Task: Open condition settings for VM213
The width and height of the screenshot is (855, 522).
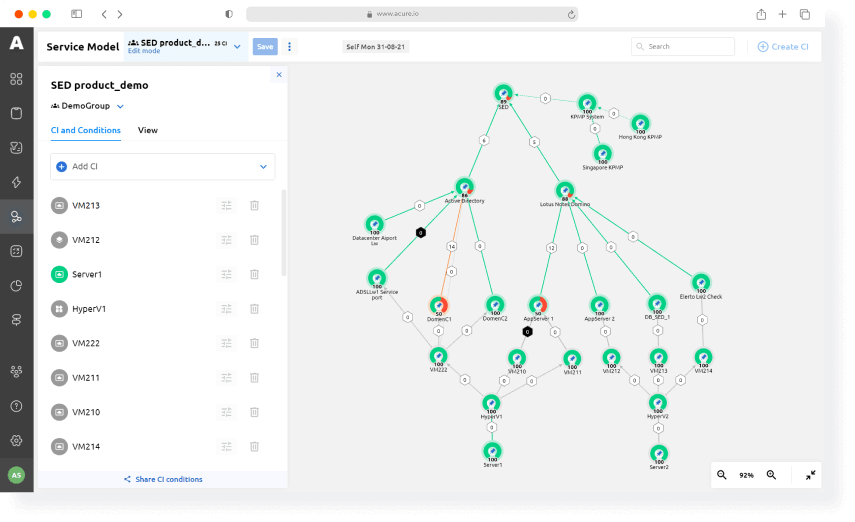Action: click(x=226, y=206)
